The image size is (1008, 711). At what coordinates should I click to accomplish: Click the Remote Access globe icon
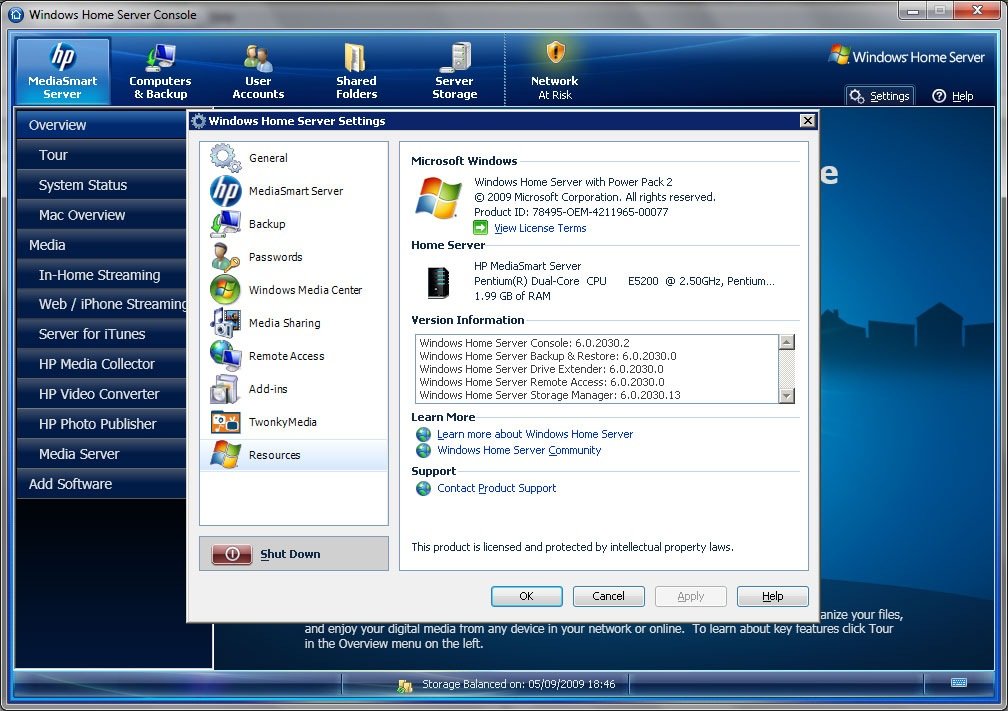pyautogui.click(x=225, y=356)
